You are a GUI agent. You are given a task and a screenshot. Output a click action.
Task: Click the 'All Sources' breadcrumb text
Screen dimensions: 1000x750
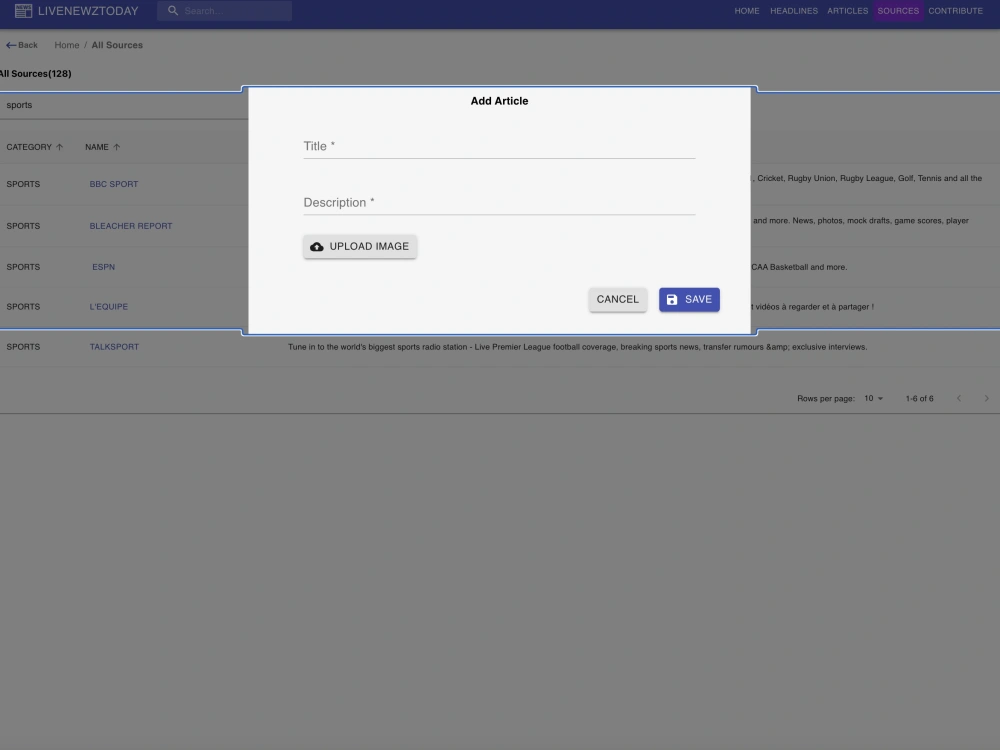click(117, 45)
